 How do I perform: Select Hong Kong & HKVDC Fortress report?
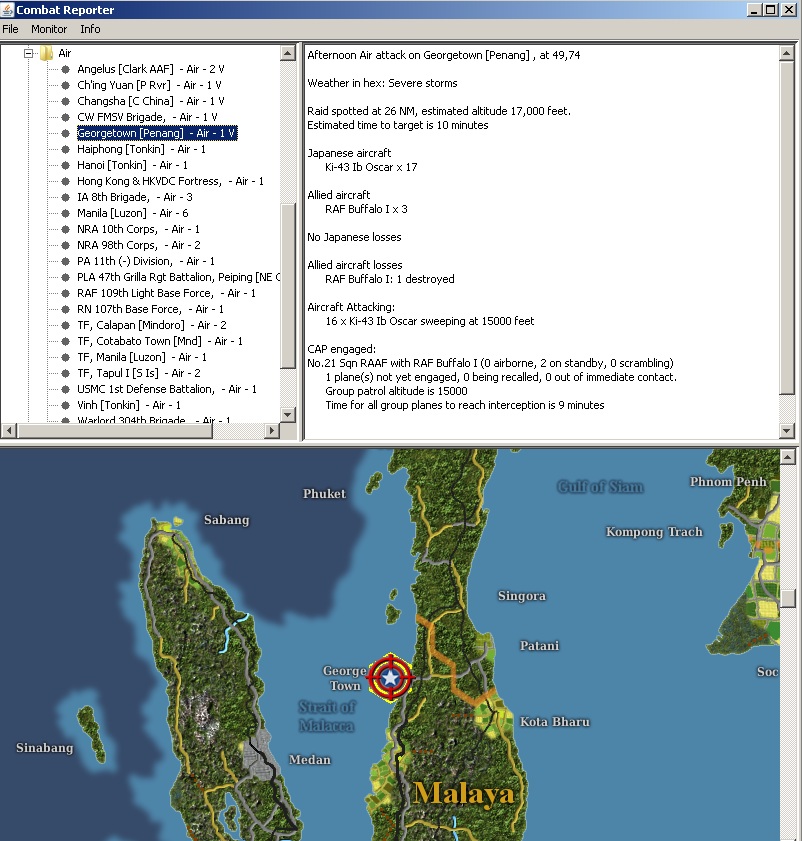click(x=170, y=181)
